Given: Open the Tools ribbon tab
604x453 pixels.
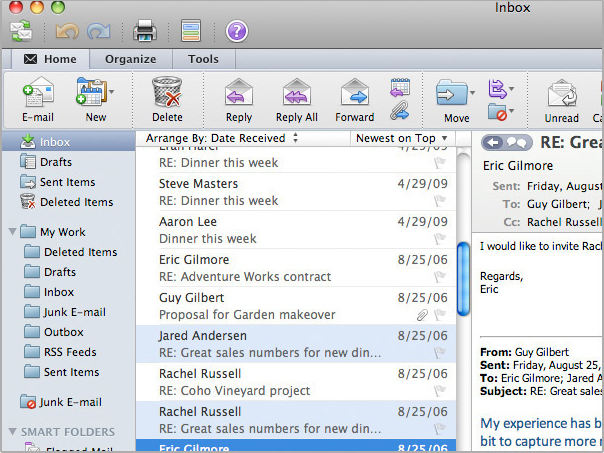Looking at the screenshot, I should [203, 59].
